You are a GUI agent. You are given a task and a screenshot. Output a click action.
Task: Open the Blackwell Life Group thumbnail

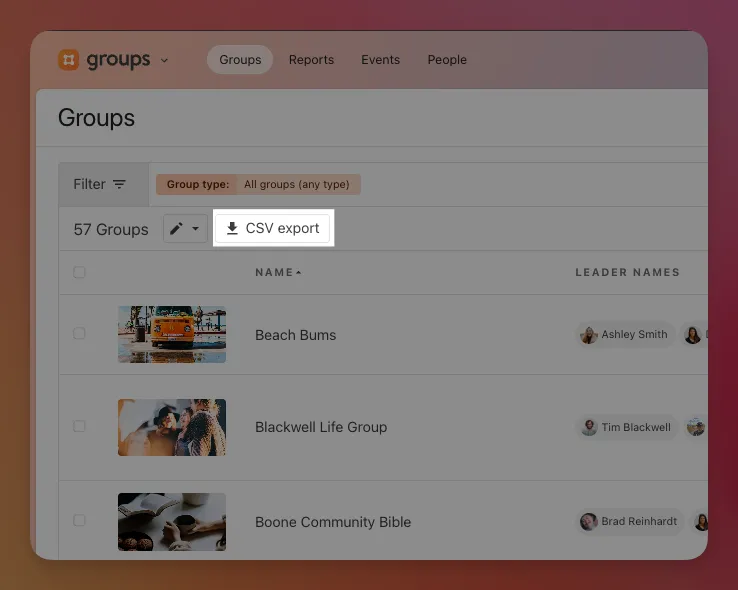click(172, 427)
